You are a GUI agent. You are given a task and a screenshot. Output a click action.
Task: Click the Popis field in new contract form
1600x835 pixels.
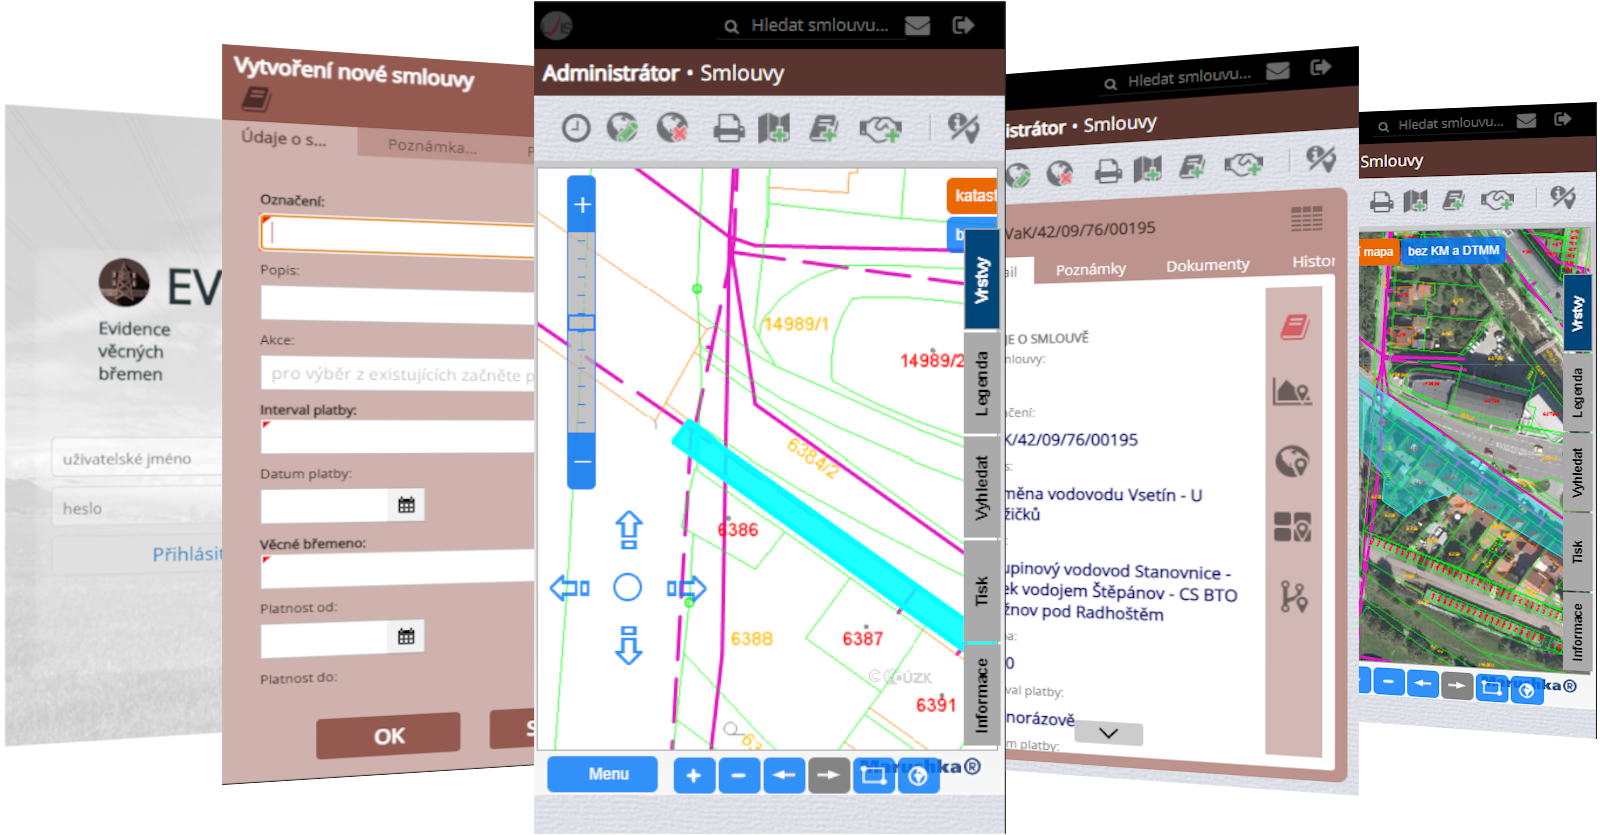(x=398, y=304)
